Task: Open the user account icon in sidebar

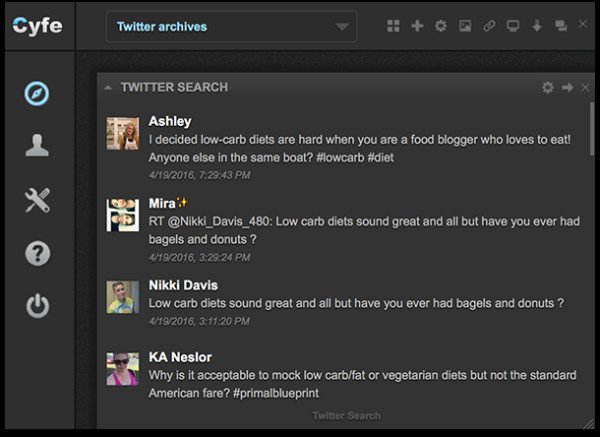Action: pyautogui.click(x=37, y=145)
